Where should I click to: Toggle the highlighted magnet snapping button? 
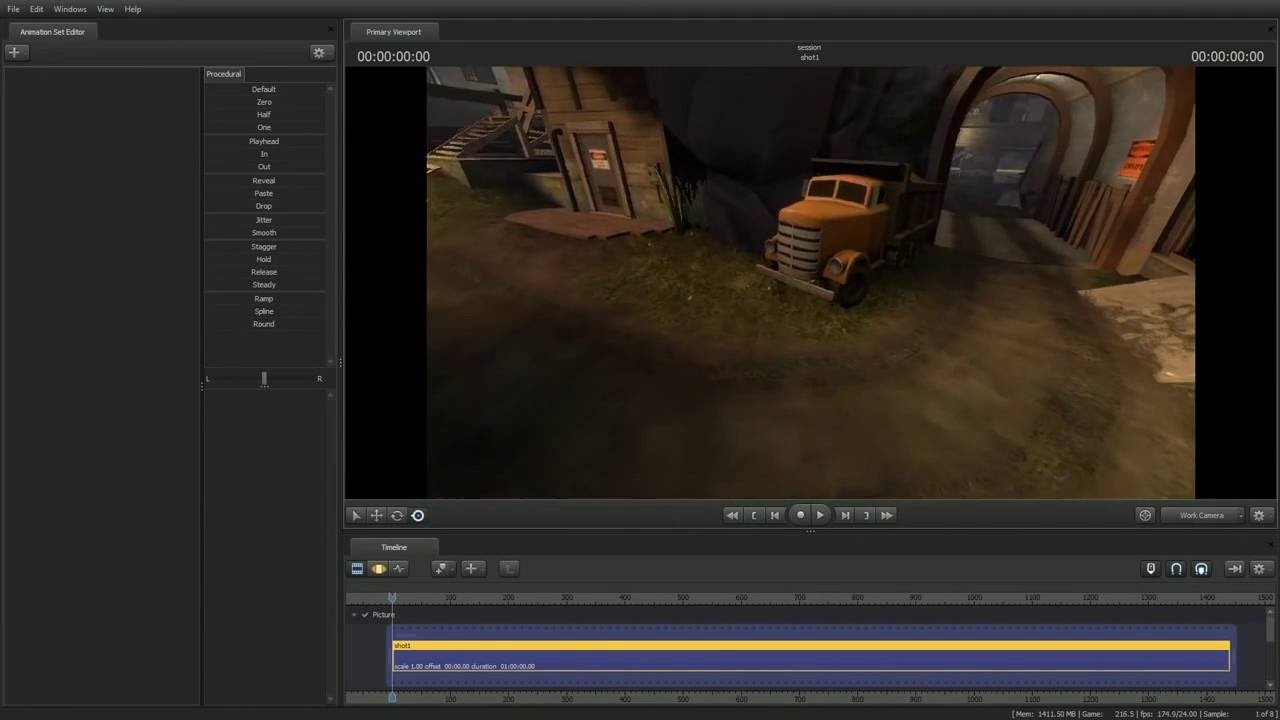(1201, 568)
